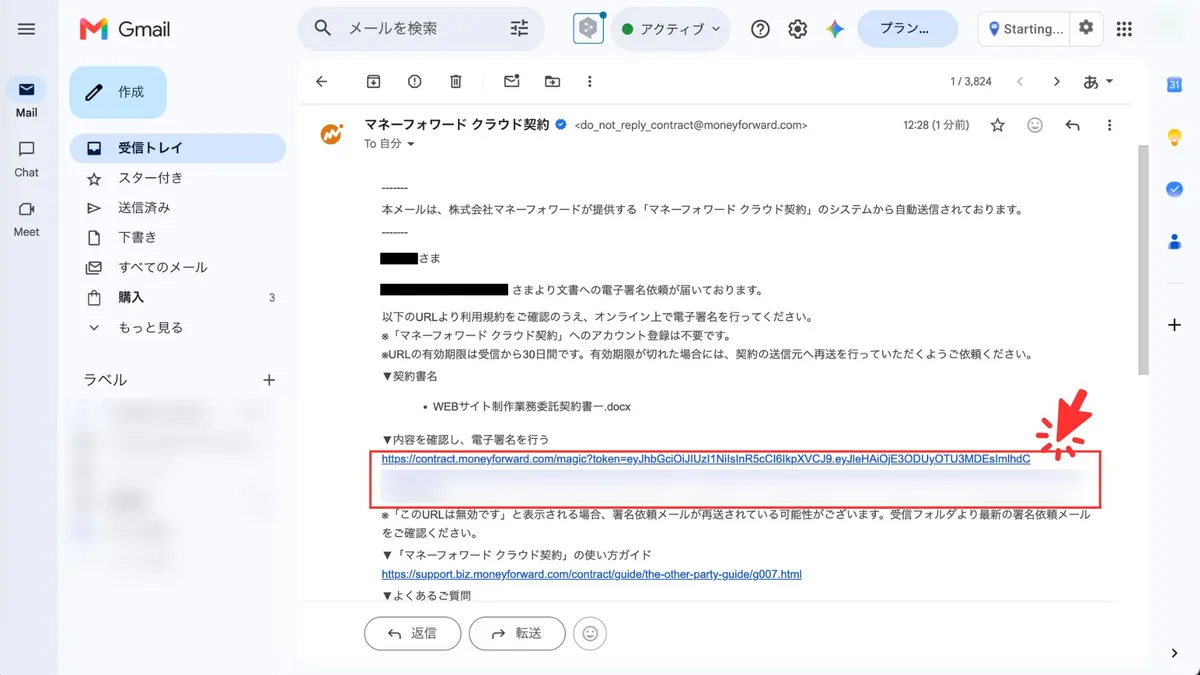Open the contract.moneyforward.com magic link
Viewport: 1200px width, 675px height.
click(x=706, y=460)
